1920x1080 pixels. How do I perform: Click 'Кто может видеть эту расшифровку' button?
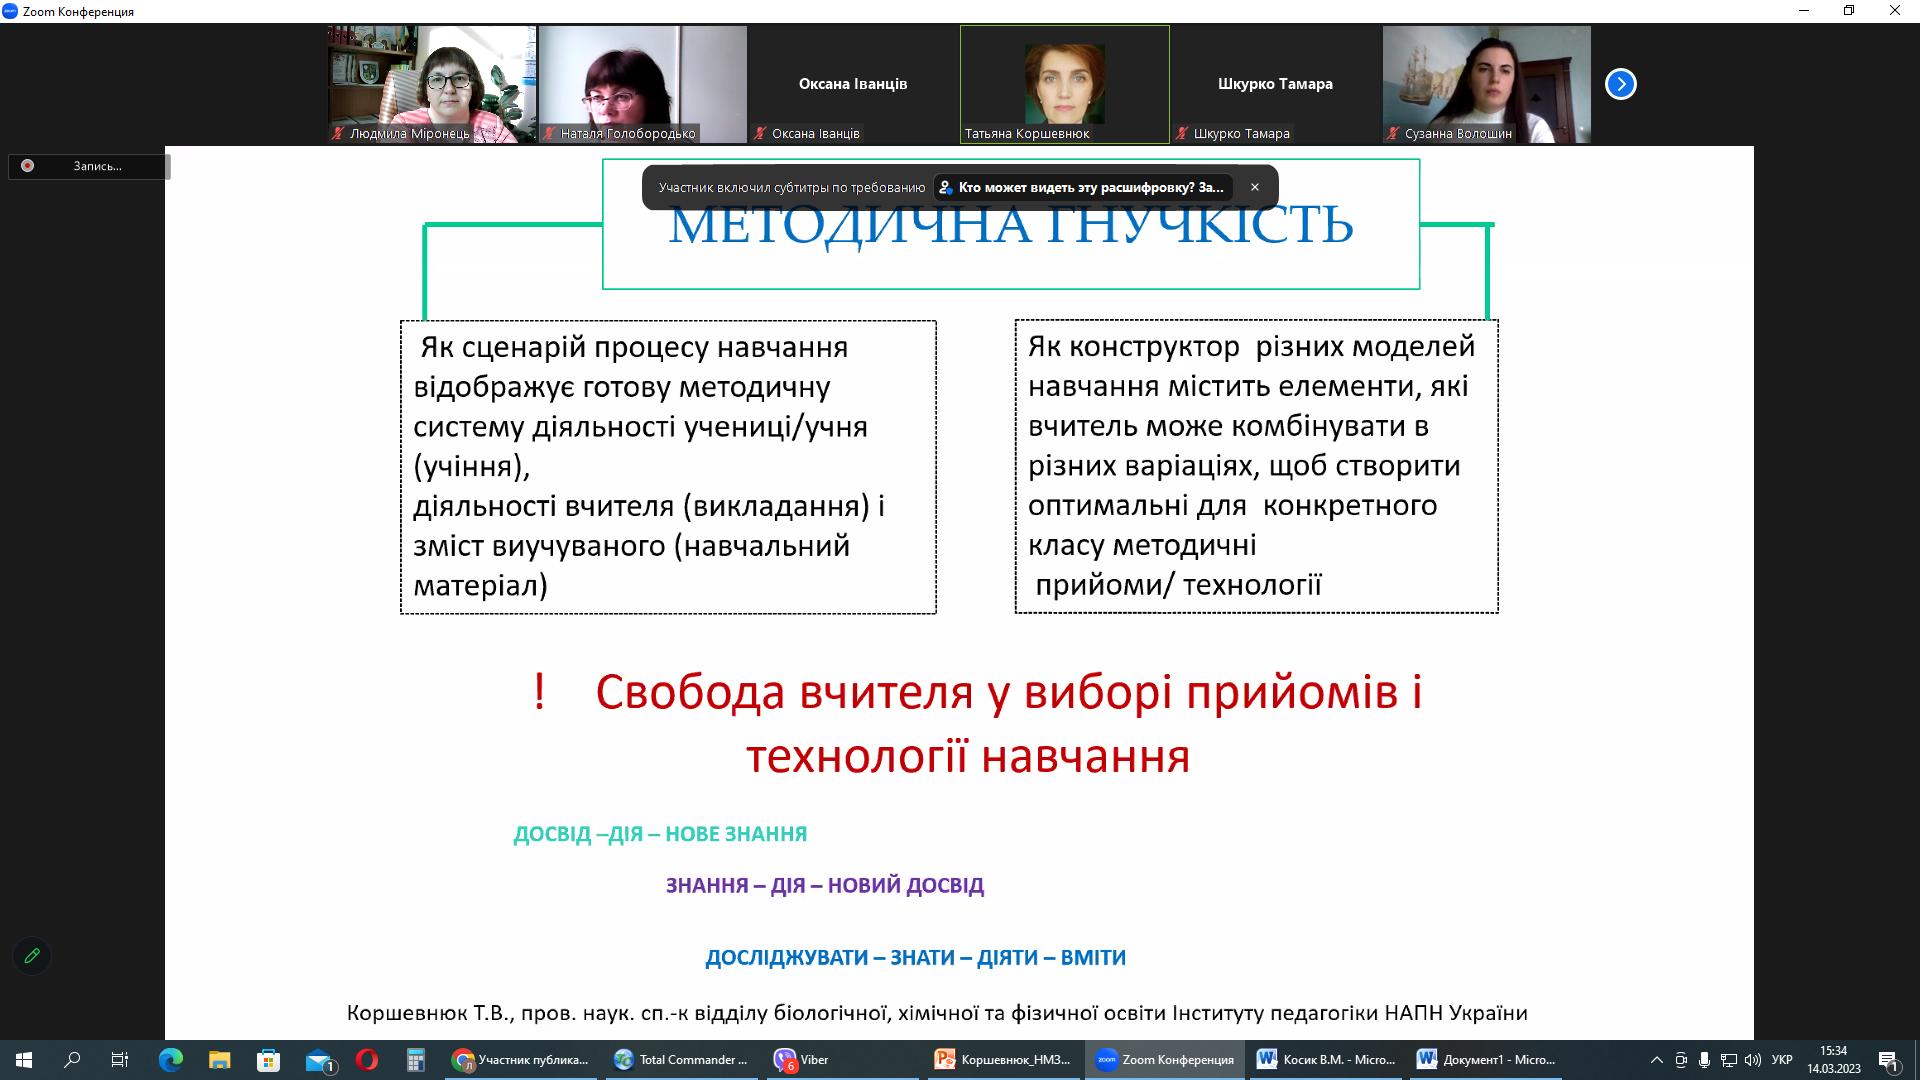pos(1085,187)
